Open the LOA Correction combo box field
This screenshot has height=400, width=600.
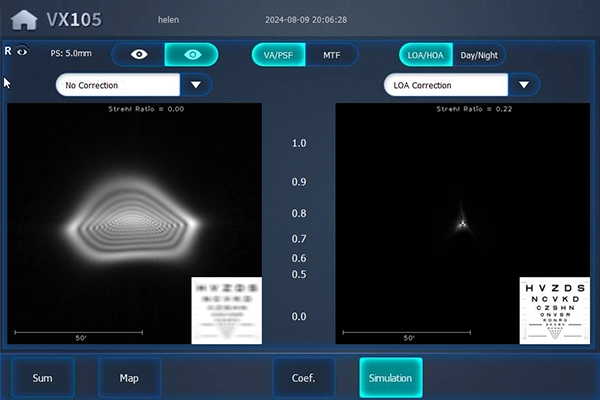446,85
